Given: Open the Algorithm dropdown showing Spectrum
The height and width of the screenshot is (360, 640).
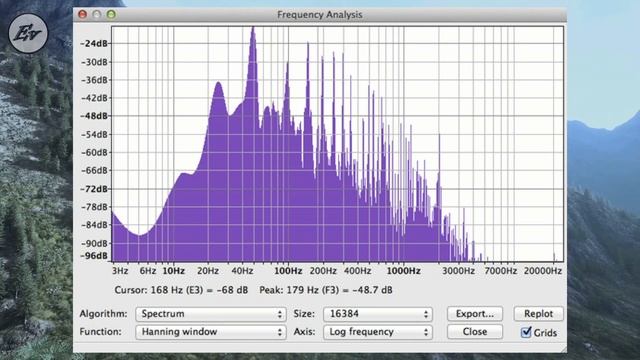Looking at the screenshot, I should pos(211,314).
